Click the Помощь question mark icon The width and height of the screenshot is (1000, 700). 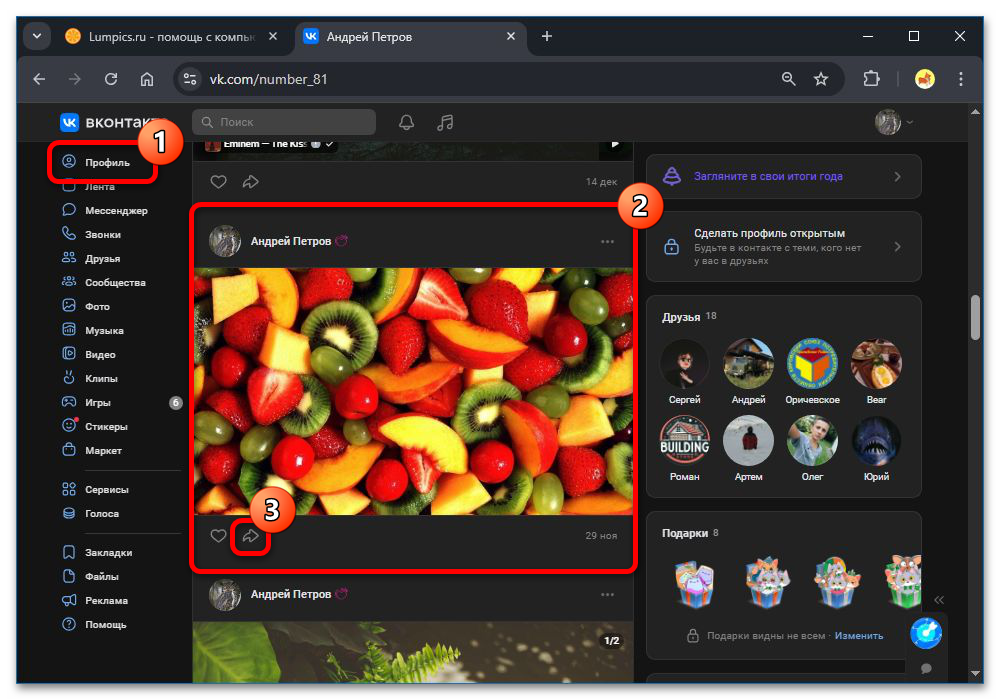click(x=69, y=625)
